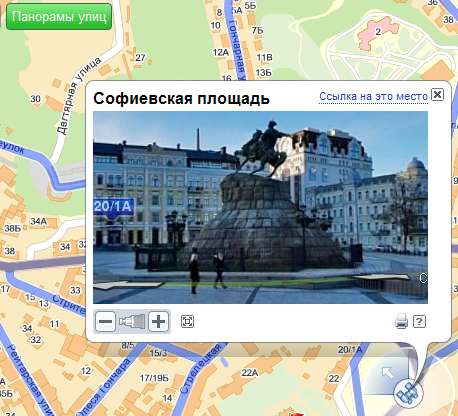458x416 pixels.
Task: Click building number 33 on map
Action: 75,290
